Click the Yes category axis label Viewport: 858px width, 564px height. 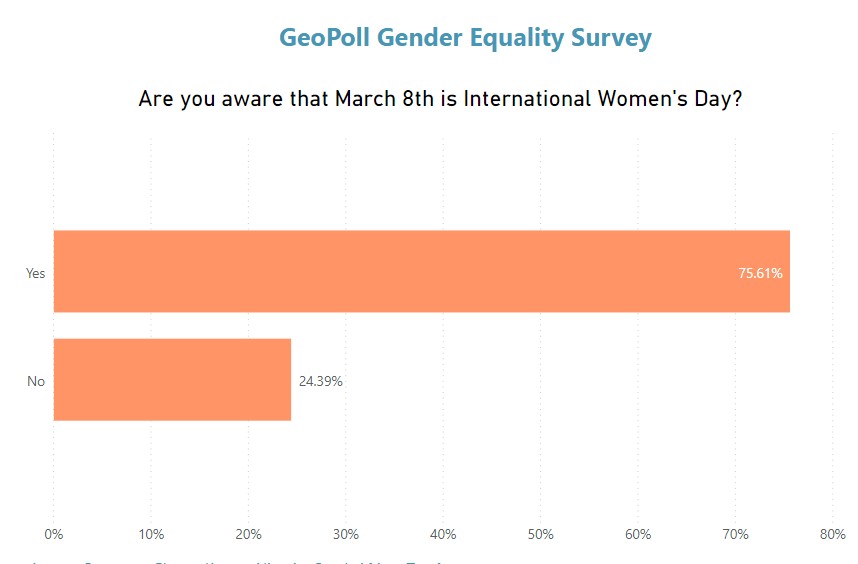(x=36, y=273)
